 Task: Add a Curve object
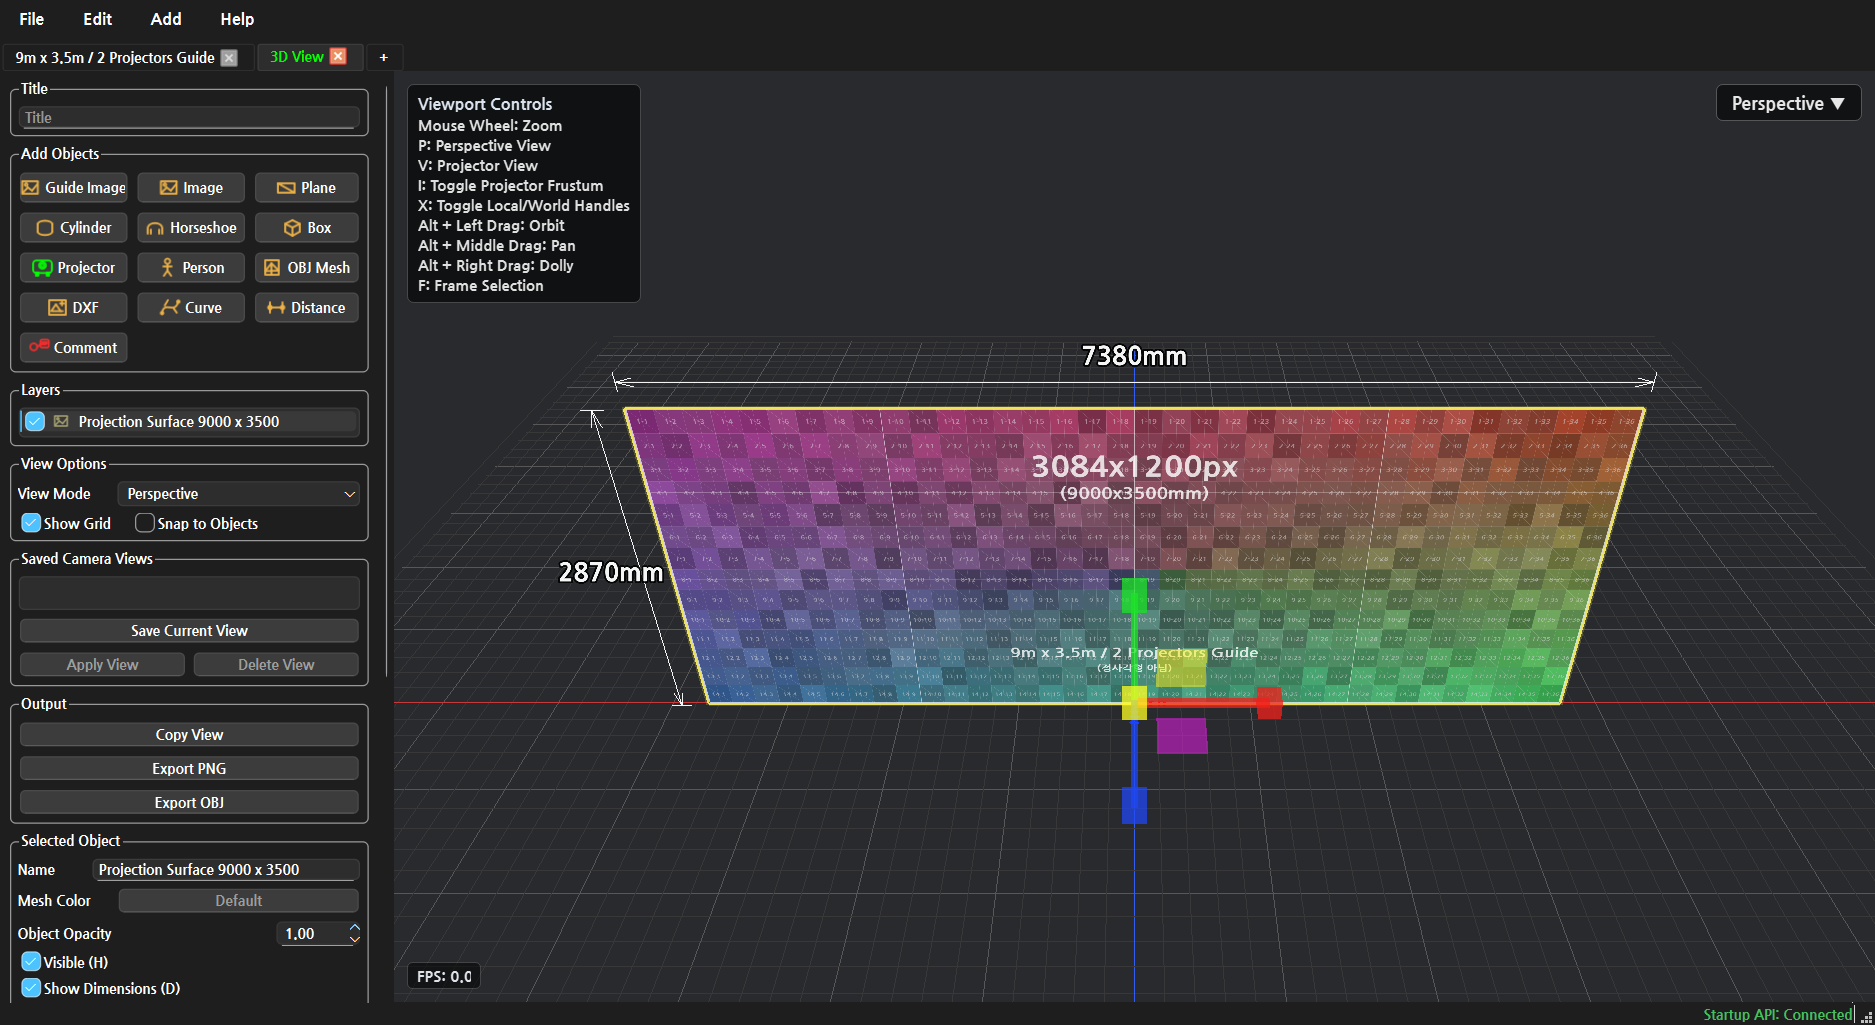tap(190, 308)
